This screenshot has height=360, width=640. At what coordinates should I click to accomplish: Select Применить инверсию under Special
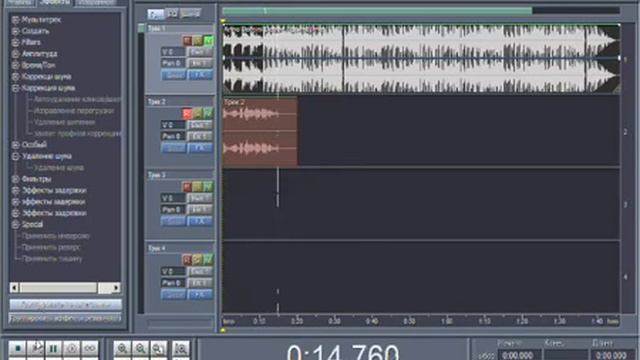pos(56,236)
